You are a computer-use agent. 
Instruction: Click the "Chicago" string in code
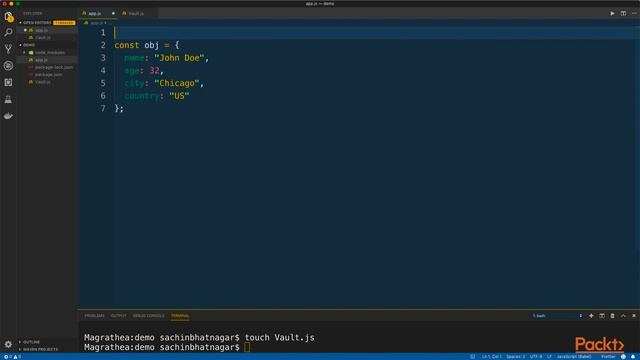[x=177, y=83]
